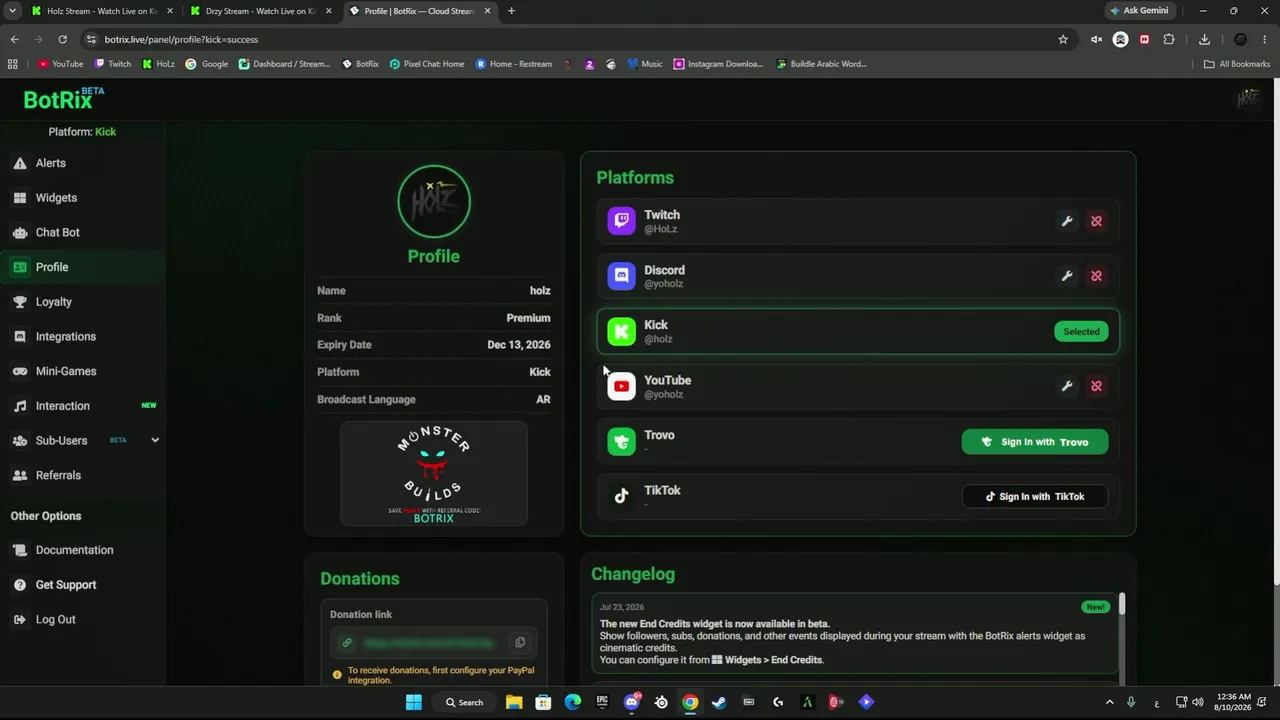Image resolution: width=1280 pixels, height=720 pixels.
Task: Open File Explorer from the taskbar
Action: click(x=514, y=702)
